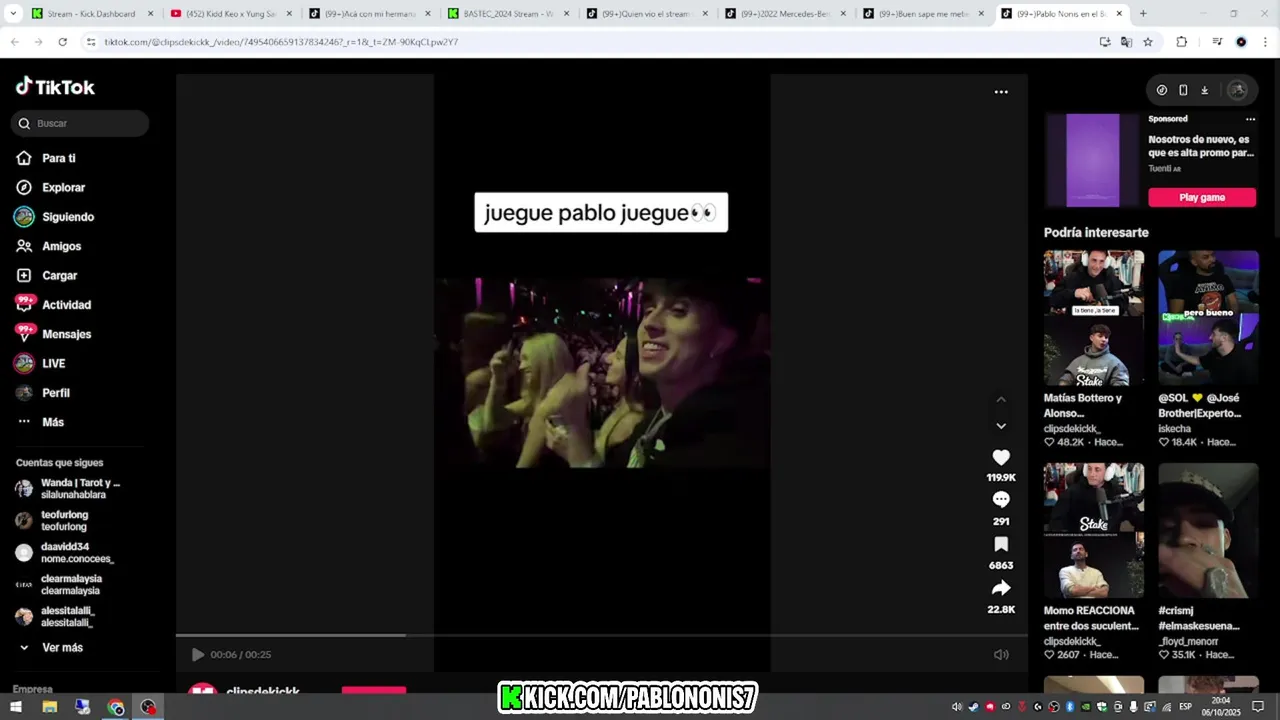Click Chrome icon in taskbar
The image size is (1280, 720).
(x=116, y=707)
